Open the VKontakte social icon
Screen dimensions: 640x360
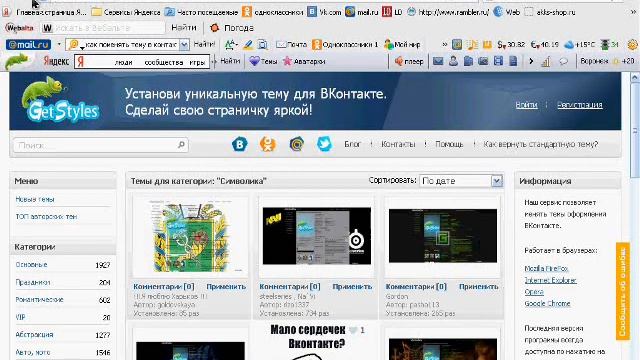(240, 144)
